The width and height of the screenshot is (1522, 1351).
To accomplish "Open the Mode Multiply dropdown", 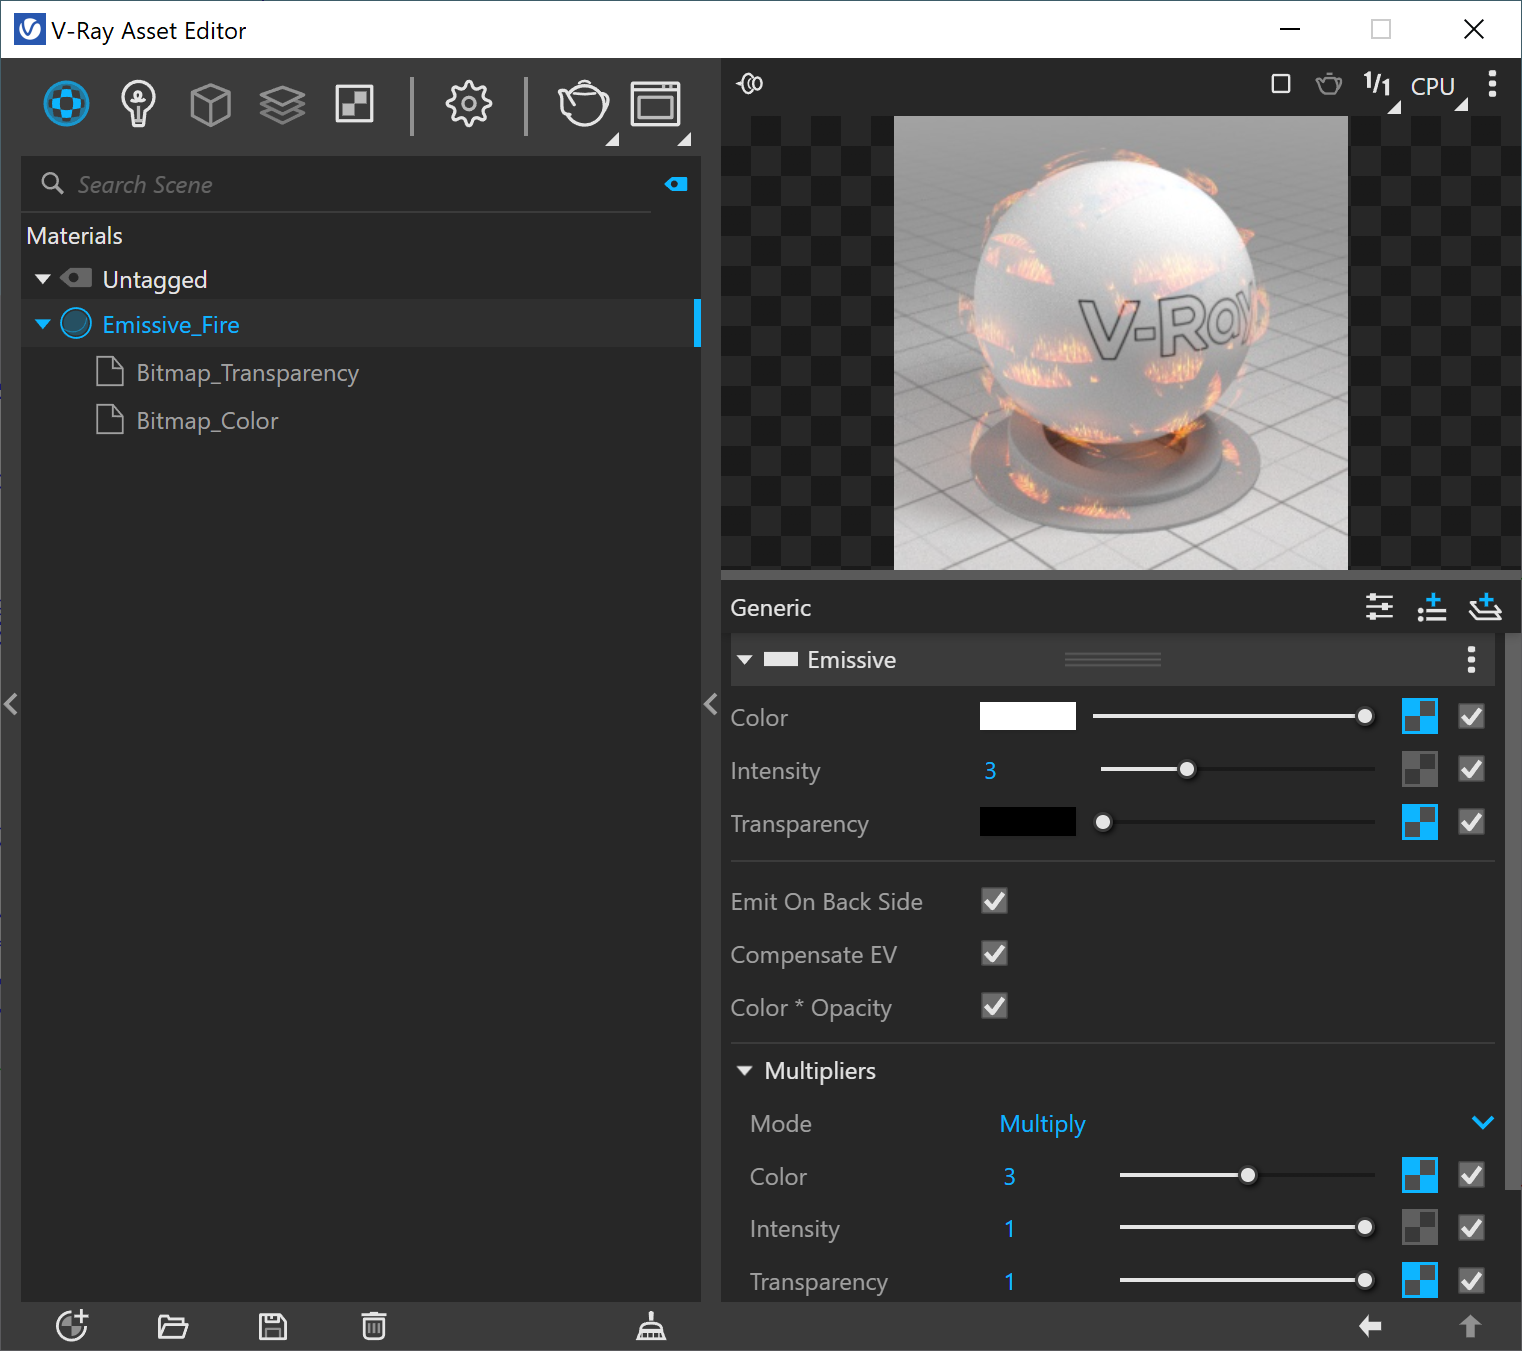I will click(1246, 1123).
